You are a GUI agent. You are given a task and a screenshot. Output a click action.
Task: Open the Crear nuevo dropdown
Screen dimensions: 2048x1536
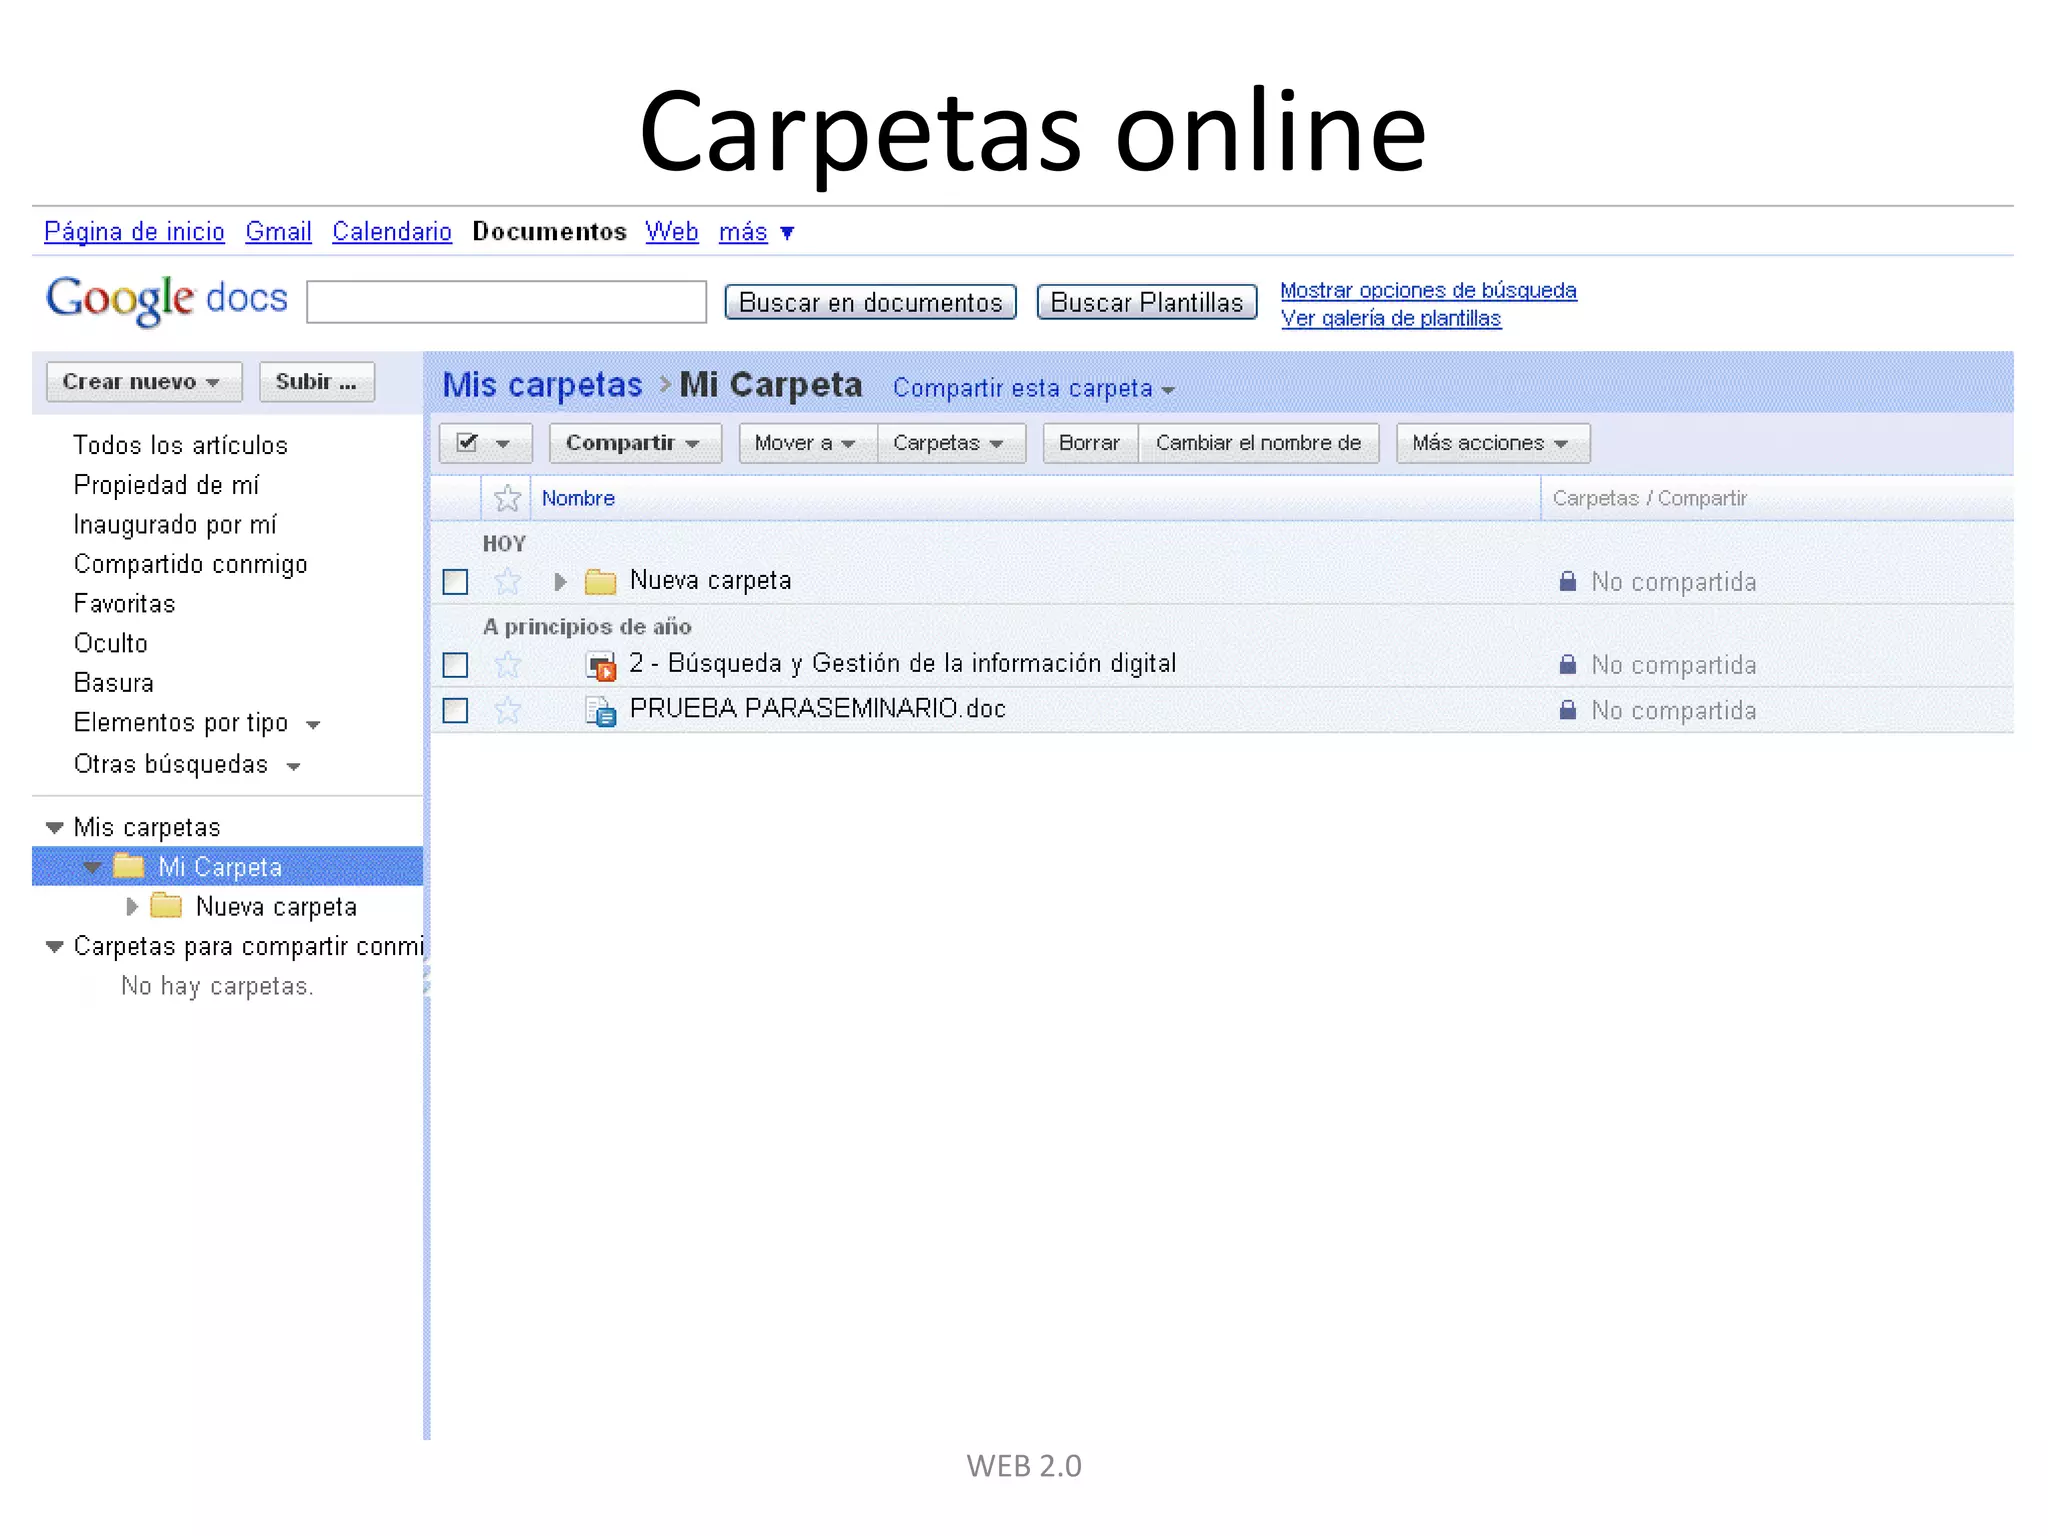pos(144,382)
